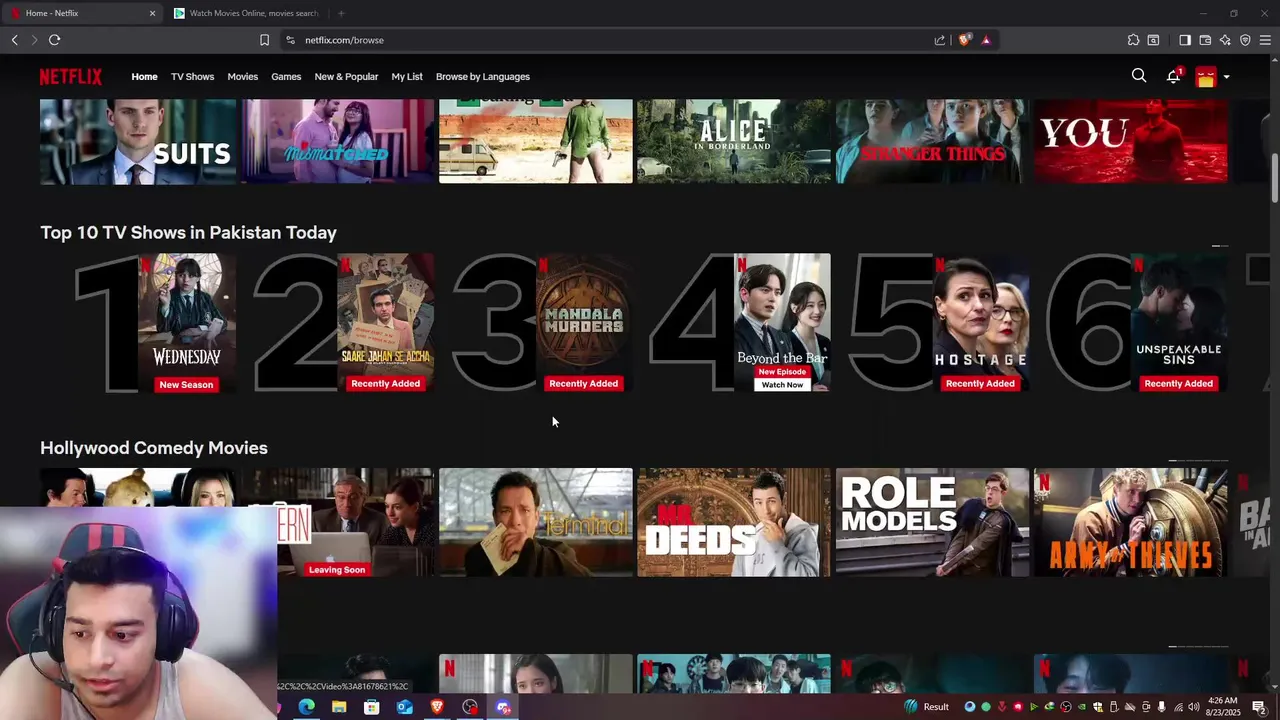The width and height of the screenshot is (1280, 720).
Task: Open Netflix search
Action: (x=1139, y=76)
